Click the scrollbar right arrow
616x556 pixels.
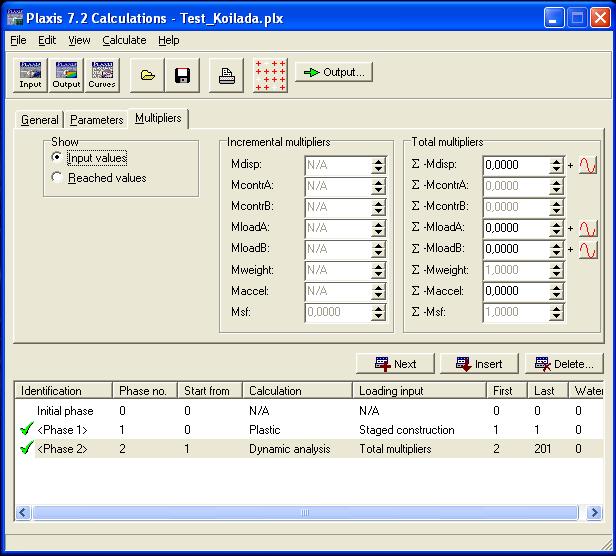click(594, 512)
